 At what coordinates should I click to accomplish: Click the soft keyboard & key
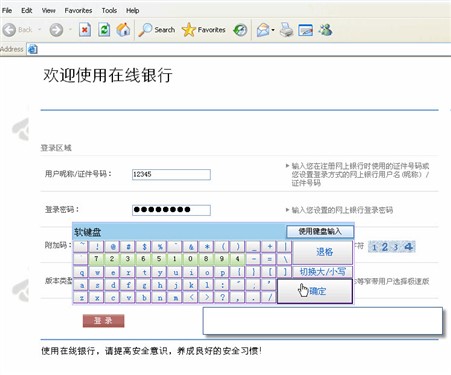pyautogui.click(x=191, y=247)
